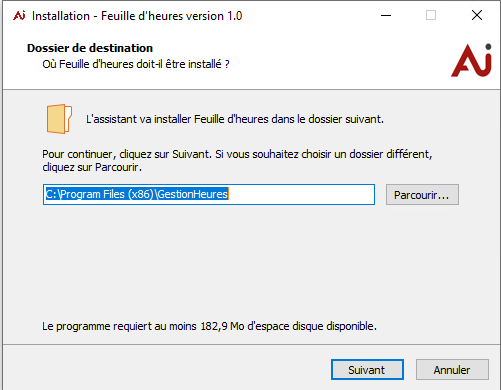Screen dimensions: 501x390
Task: Click the 'C:\Program Files (x86)' path portion
Action: 99,194
